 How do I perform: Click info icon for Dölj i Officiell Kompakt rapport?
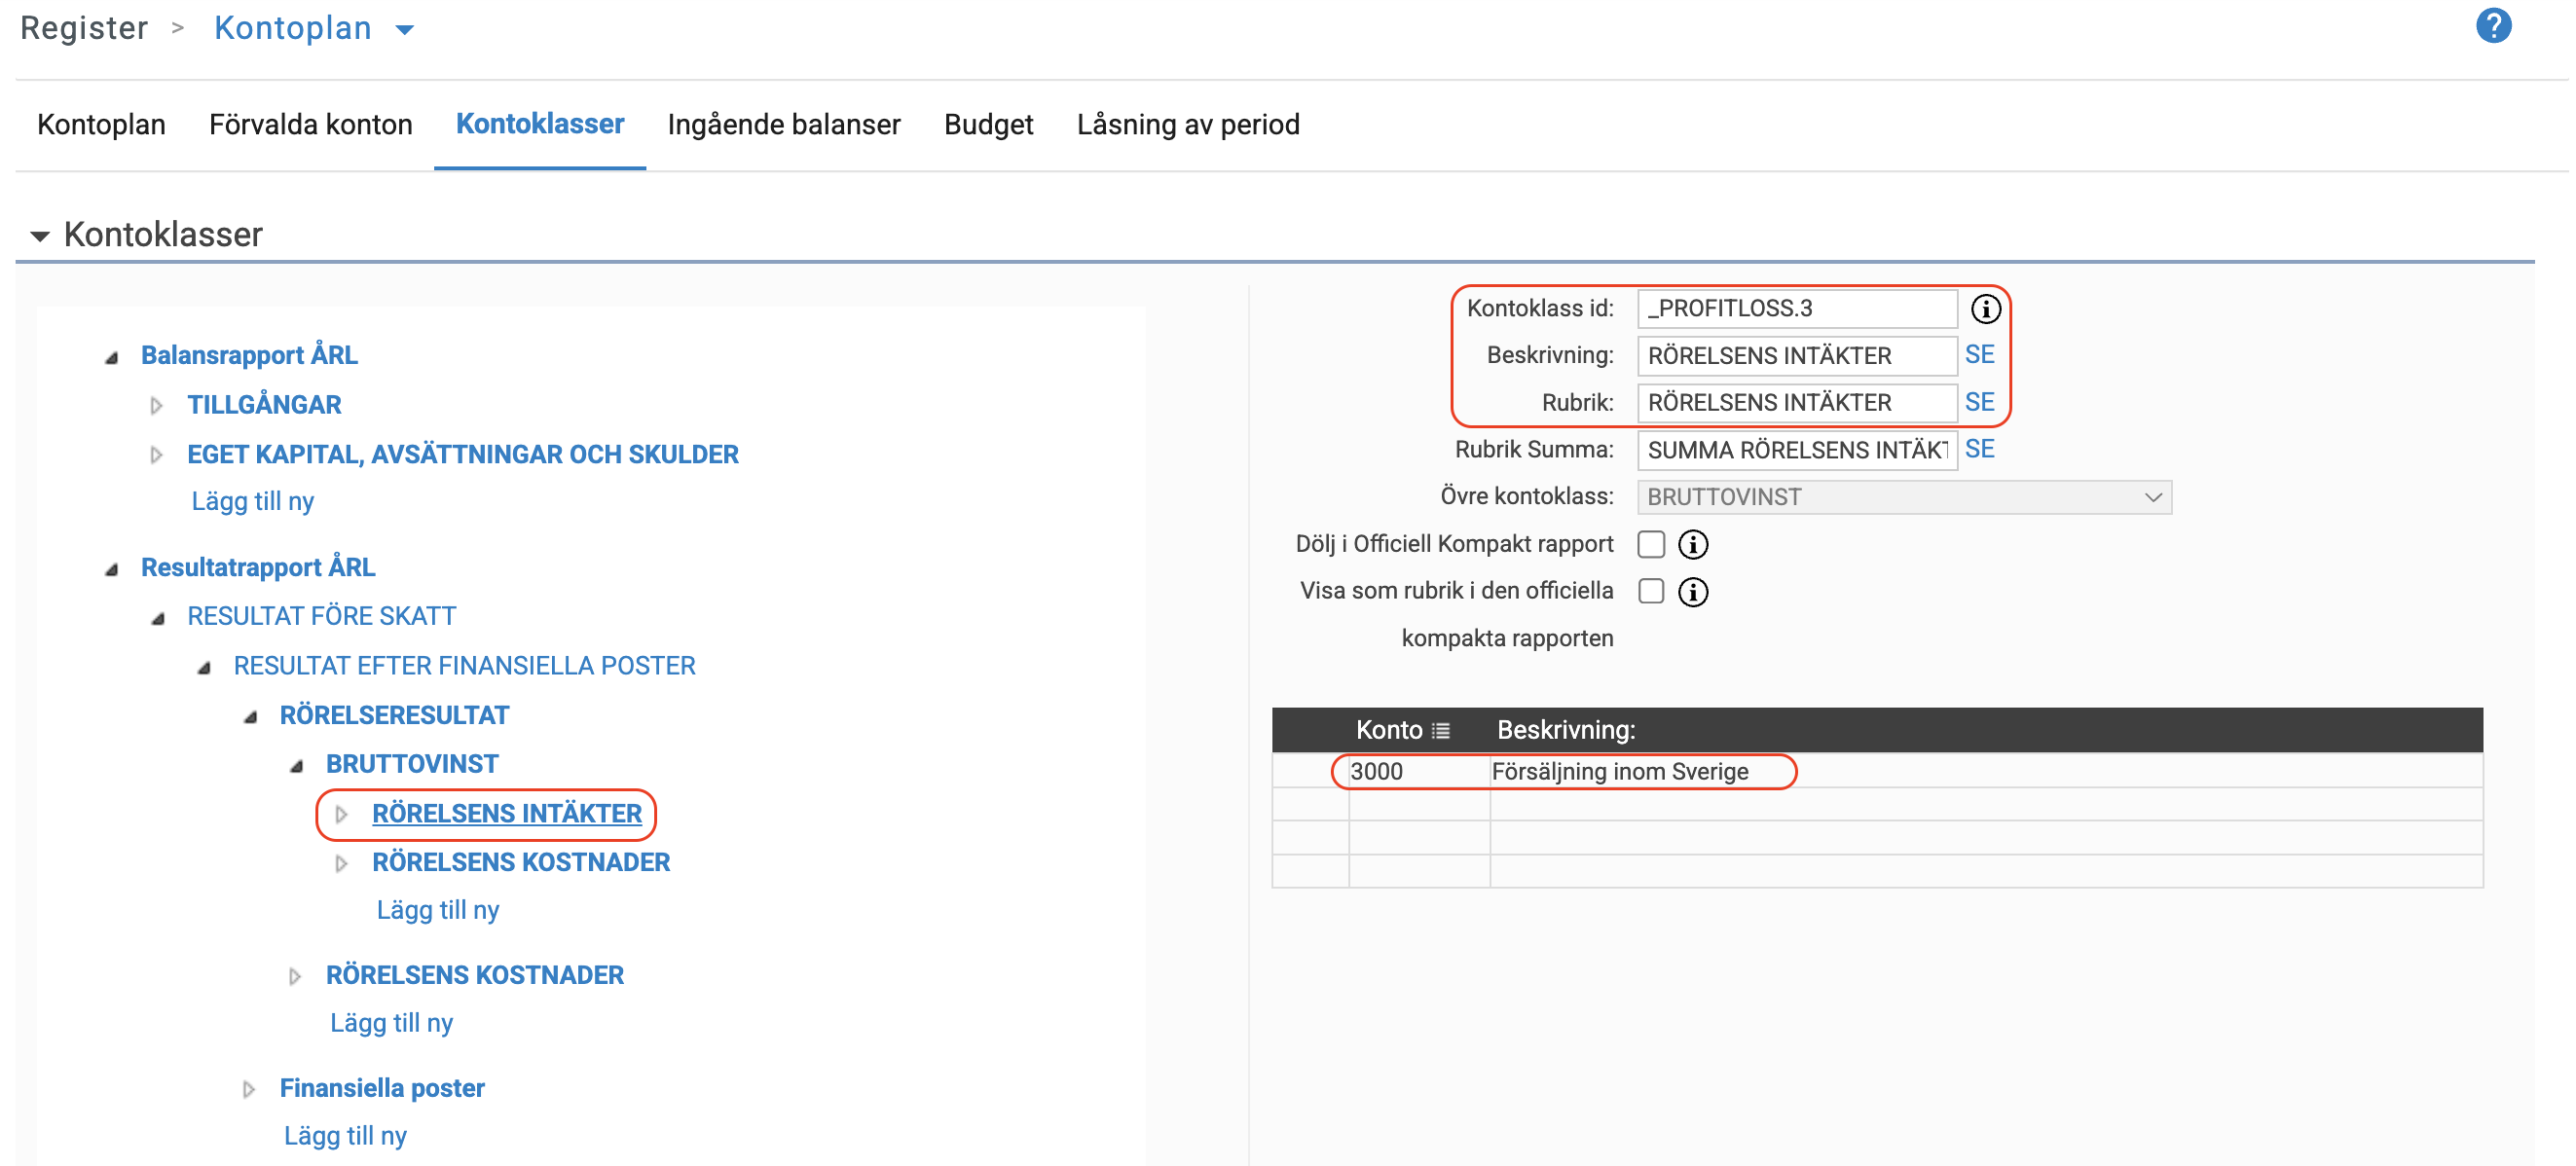[x=1693, y=545]
